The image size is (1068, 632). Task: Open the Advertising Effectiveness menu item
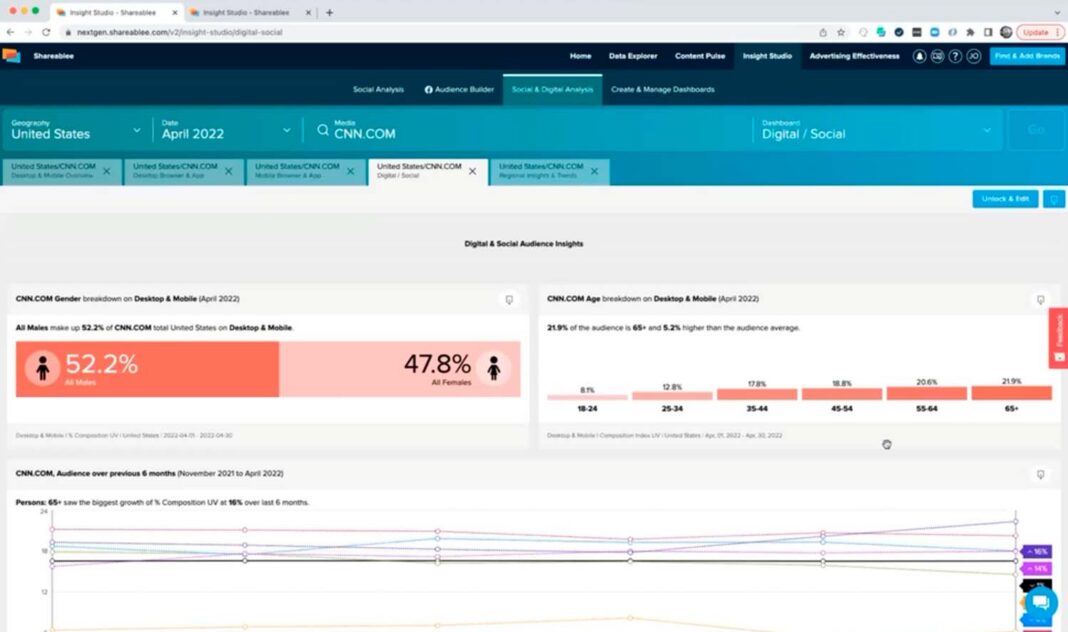(854, 56)
